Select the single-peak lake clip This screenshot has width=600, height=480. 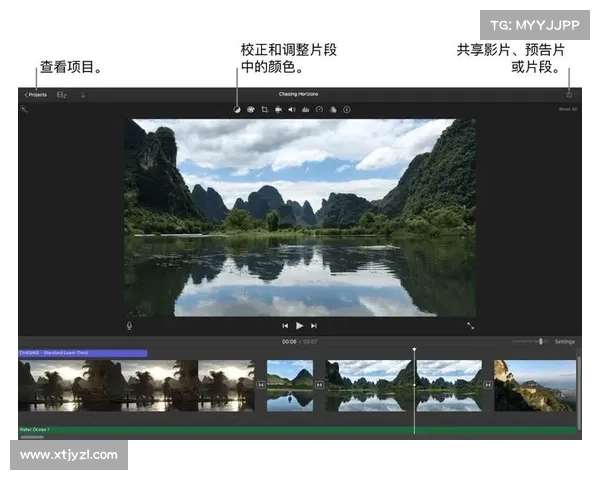click(290, 385)
